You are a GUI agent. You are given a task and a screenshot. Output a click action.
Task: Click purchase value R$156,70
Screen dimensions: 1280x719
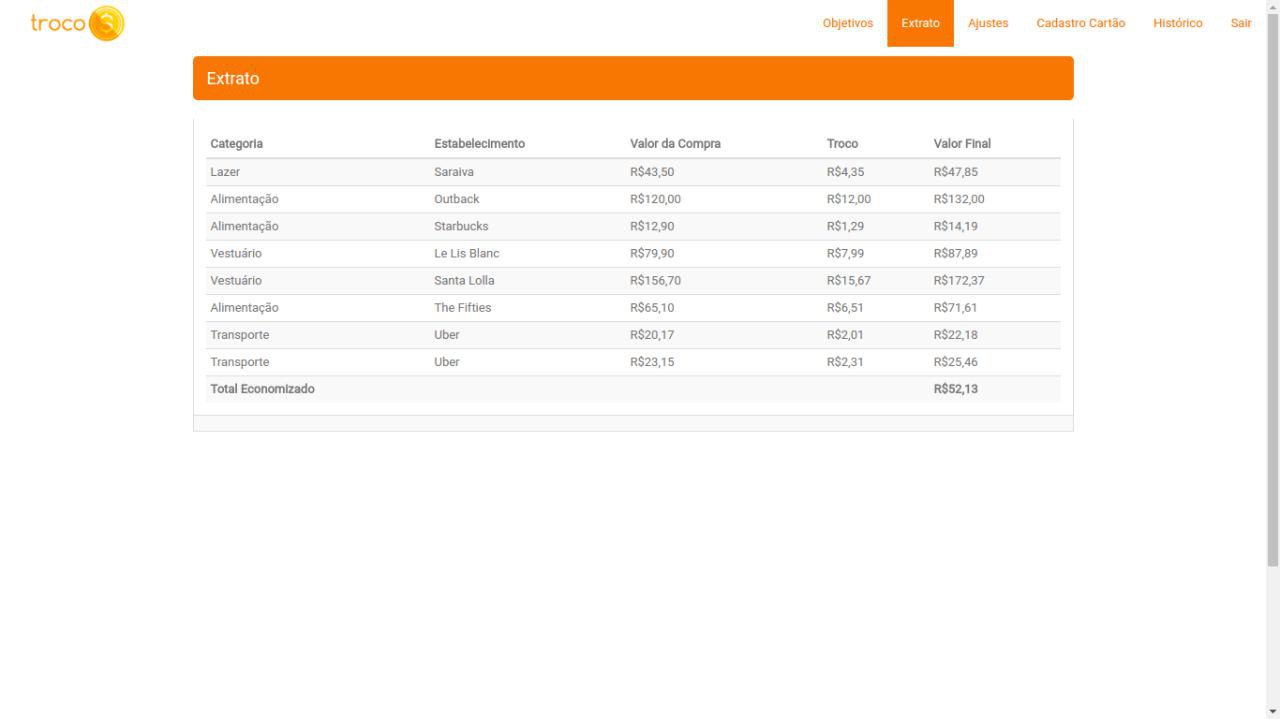point(656,280)
